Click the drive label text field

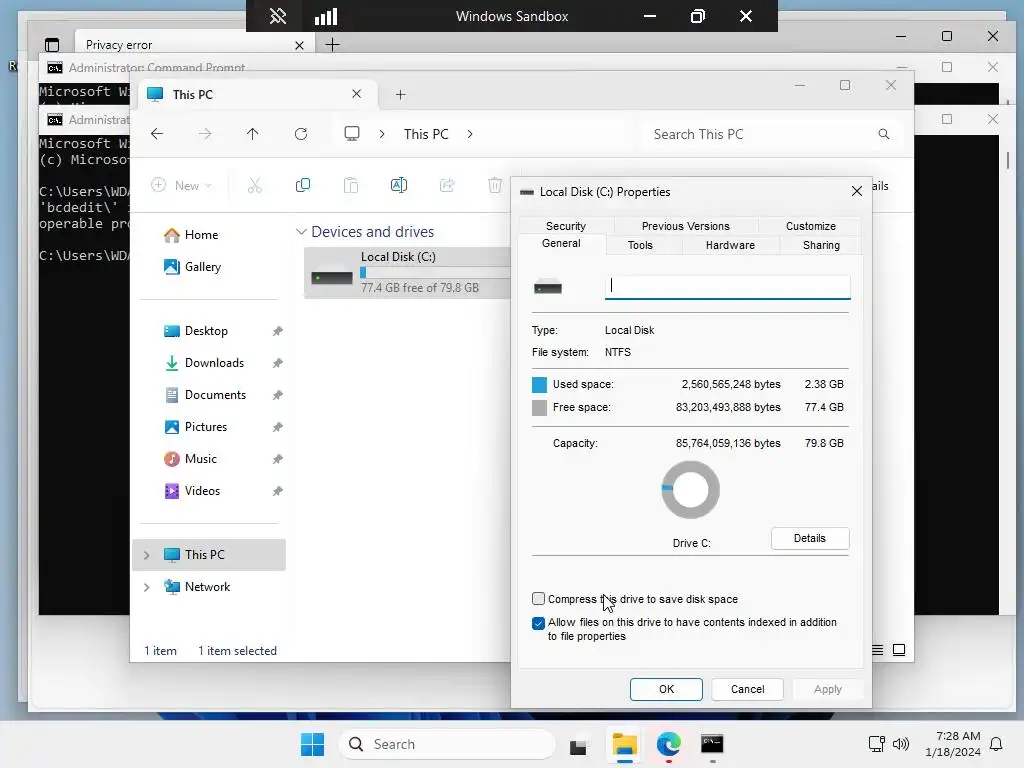pyautogui.click(x=728, y=287)
